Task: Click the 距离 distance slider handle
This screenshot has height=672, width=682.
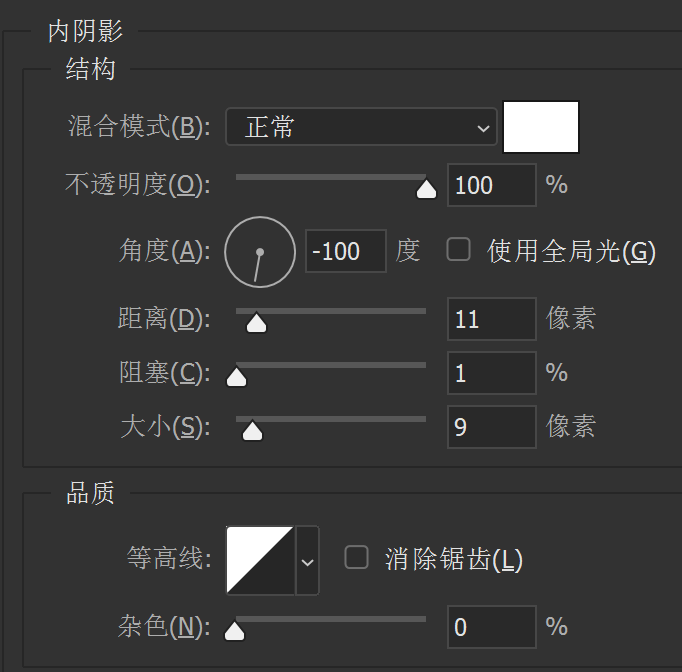Action: pyautogui.click(x=256, y=323)
